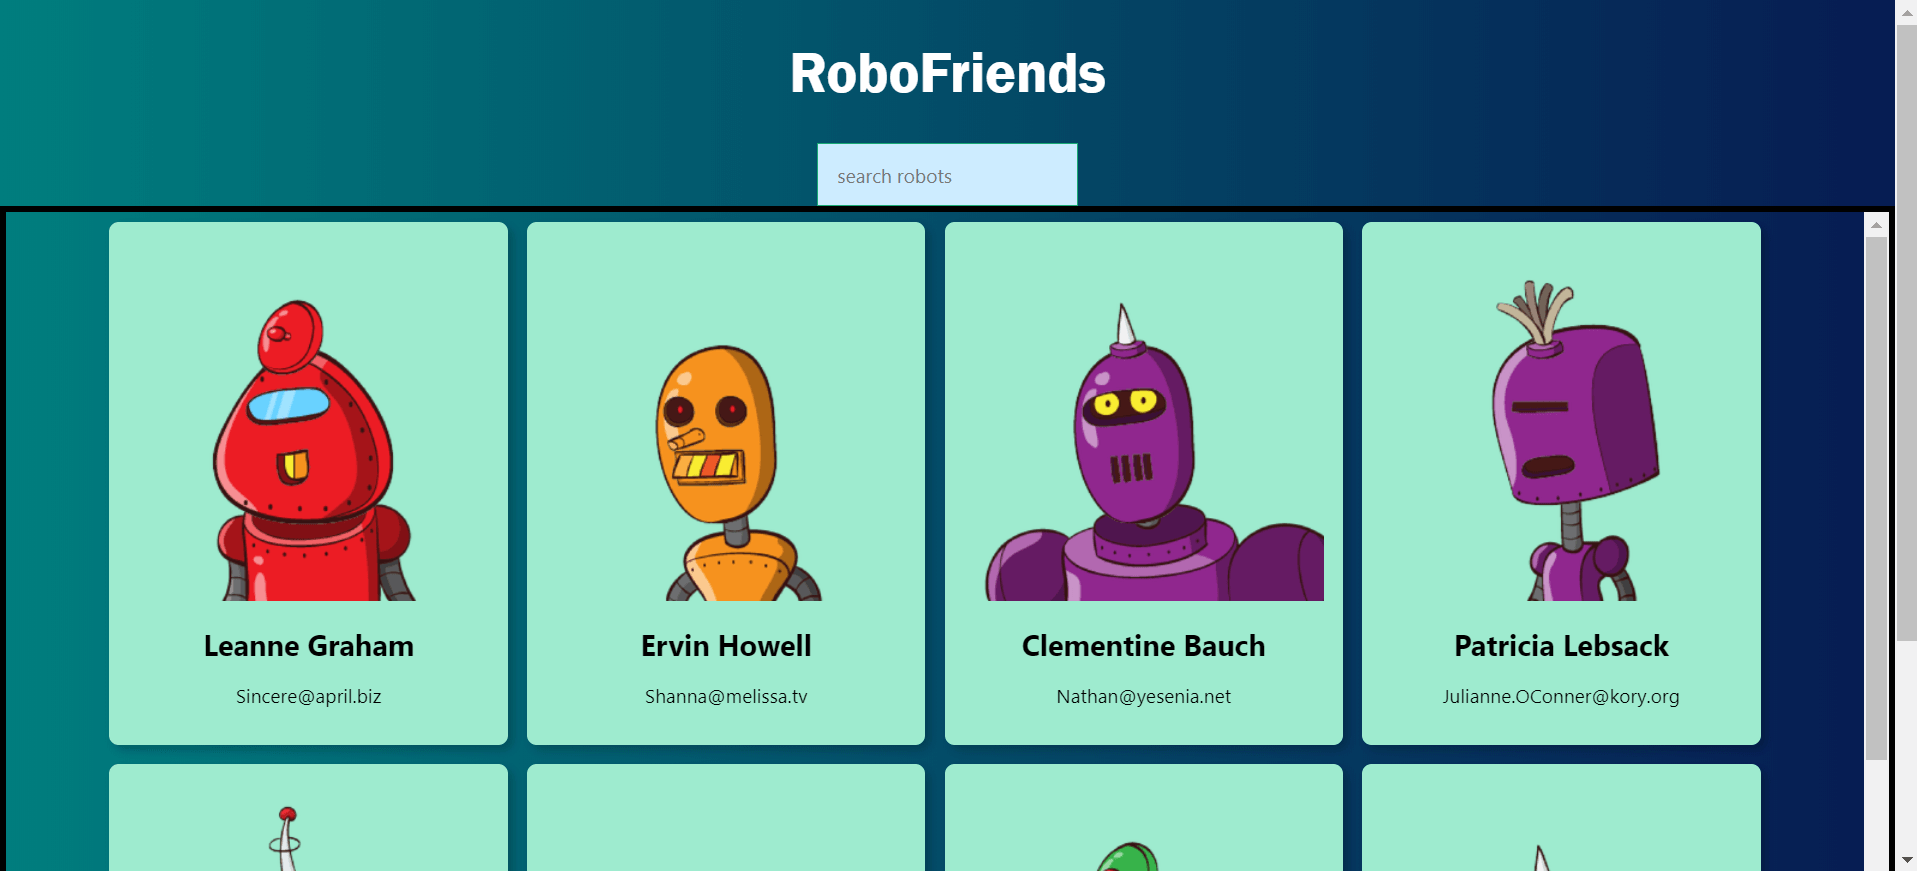Click the antenna robot card in second row
The image size is (1917, 871).
(x=308, y=818)
